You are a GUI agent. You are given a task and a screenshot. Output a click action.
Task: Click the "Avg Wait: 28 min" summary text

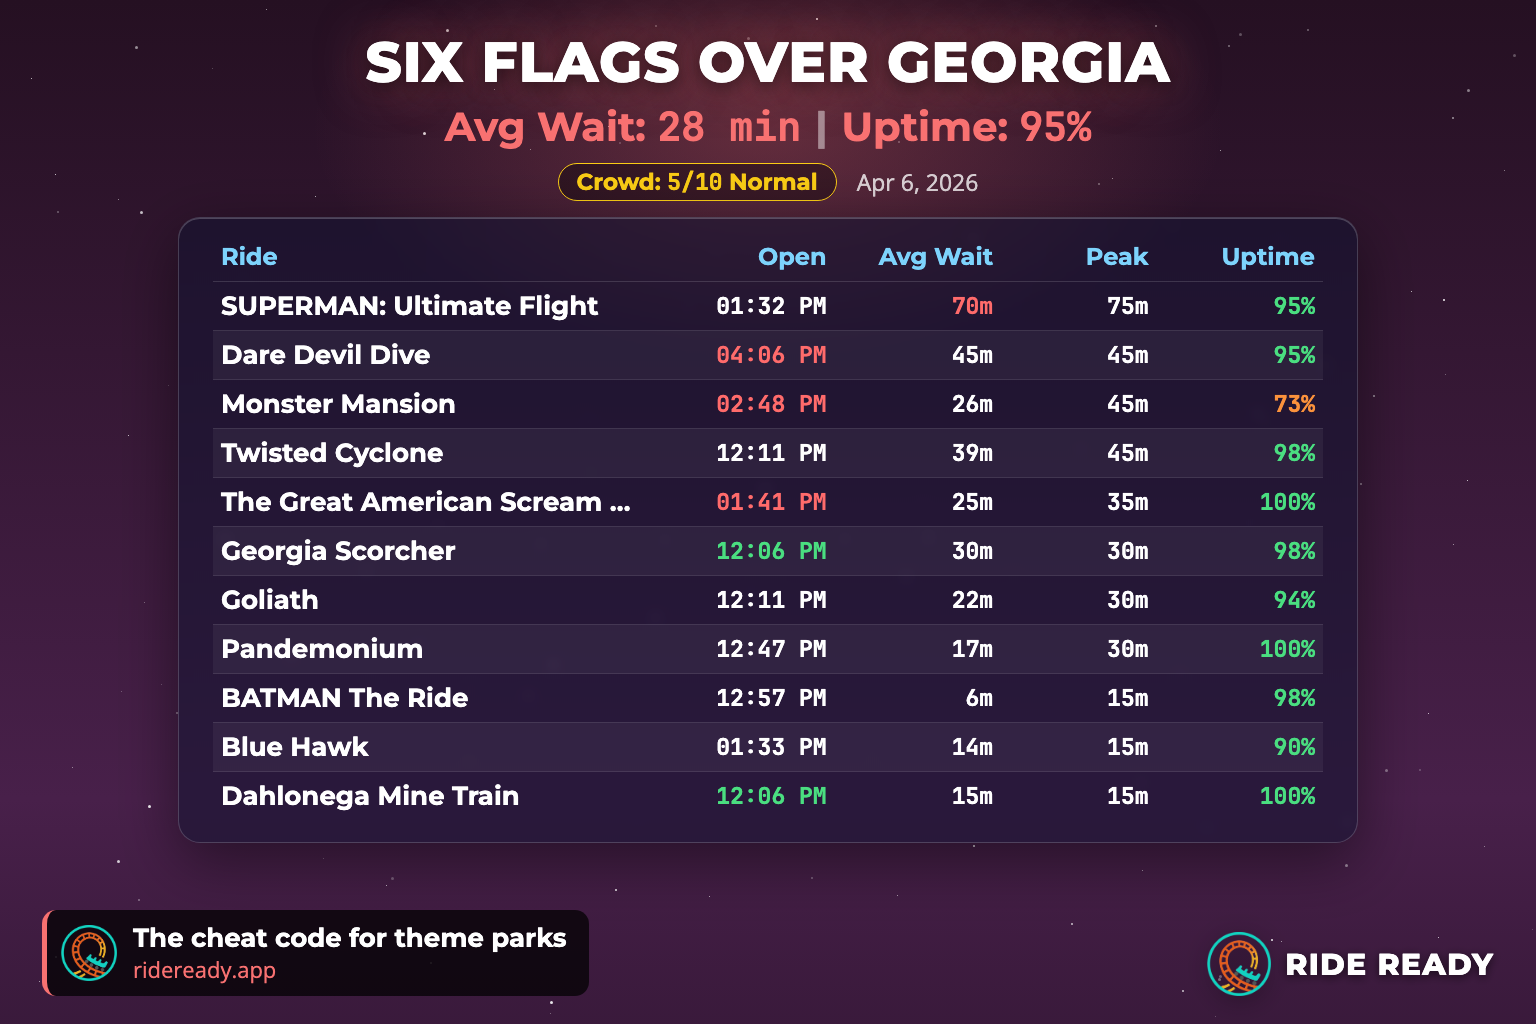[622, 128]
